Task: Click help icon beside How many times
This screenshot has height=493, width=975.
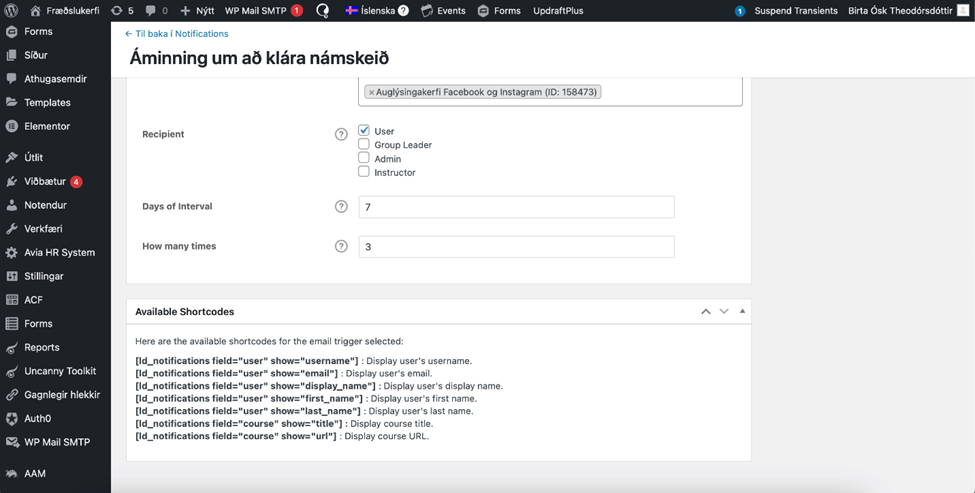Action: click(x=341, y=247)
